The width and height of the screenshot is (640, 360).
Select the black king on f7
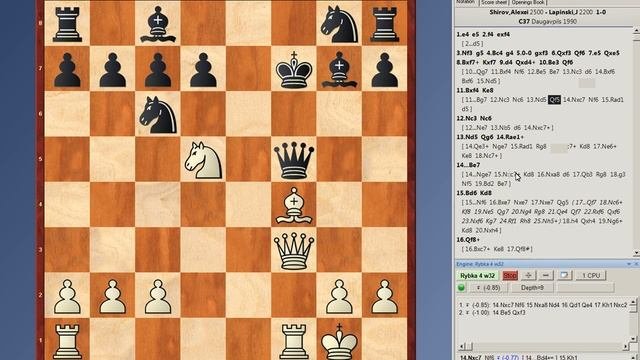coord(293,70)
